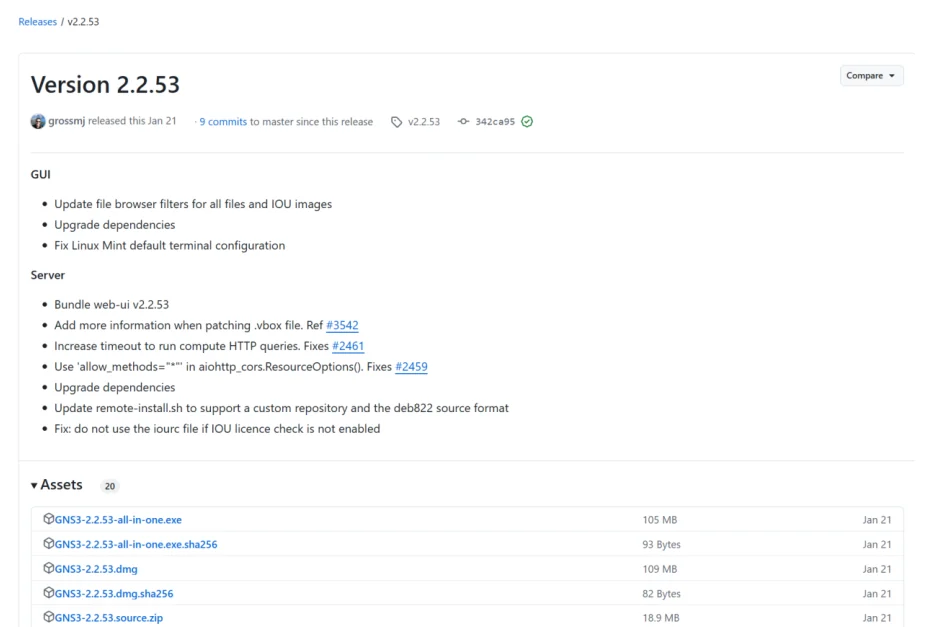The width and height of the screenshot is (927, 627).
Task: Click Jan 21 date of all-in-one.exe row
Action: coord(877,520)
